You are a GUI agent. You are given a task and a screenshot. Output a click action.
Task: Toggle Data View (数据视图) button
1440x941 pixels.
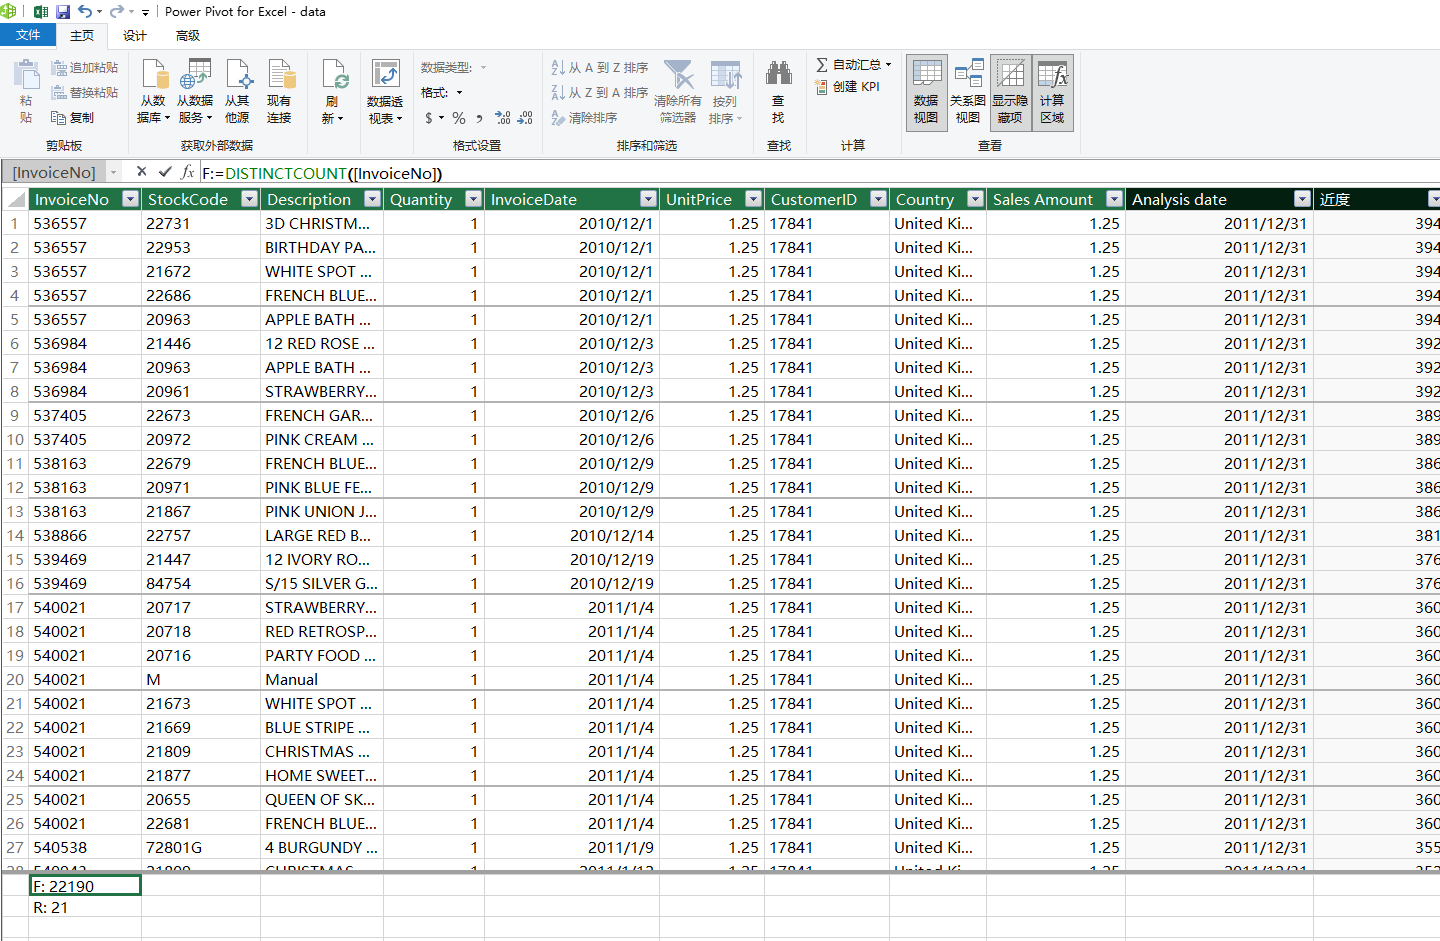pos(926,91)
